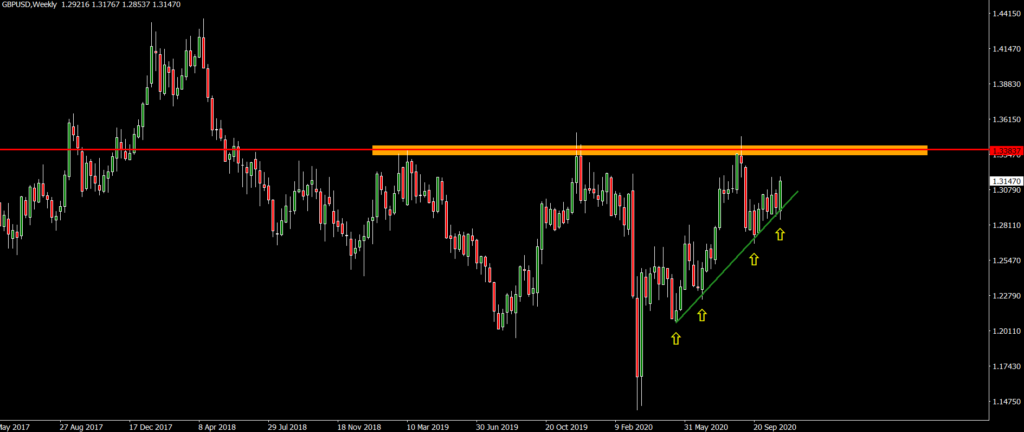The width and height of the screenshot is (1024, 432).
Task: Click the 18 Nov 2018 date label
Action: click(359, 425)
